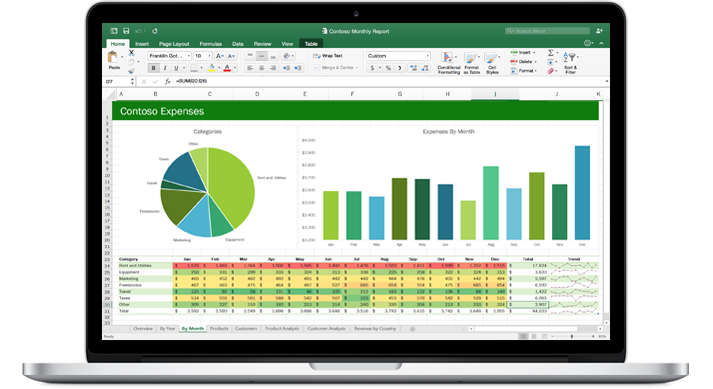Toggle Bold formatting

(153, 68)
